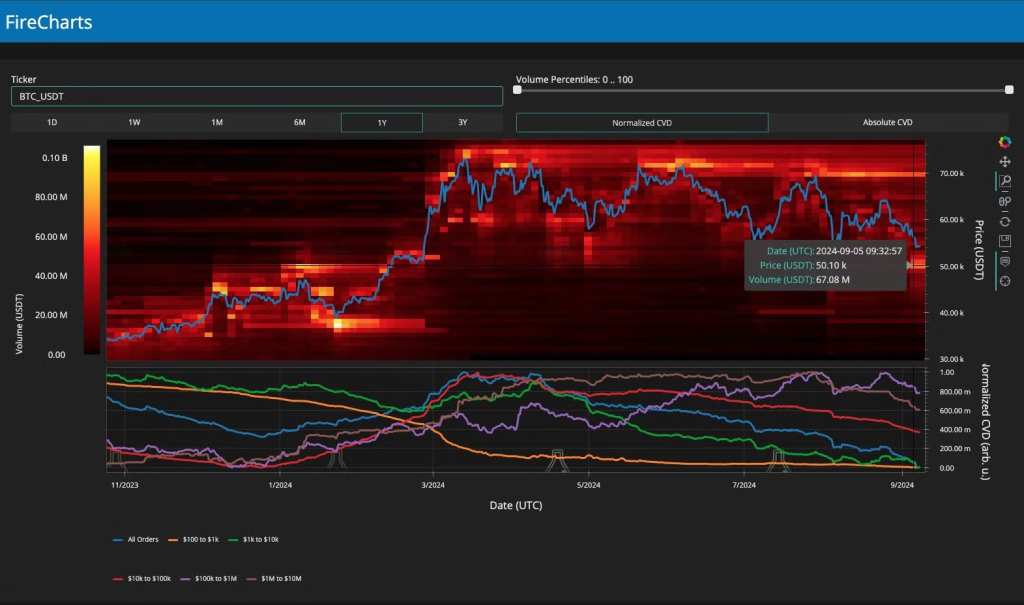Toggle the Hover tooltip tool
1024x605 pixels.
pos(1005,261)
